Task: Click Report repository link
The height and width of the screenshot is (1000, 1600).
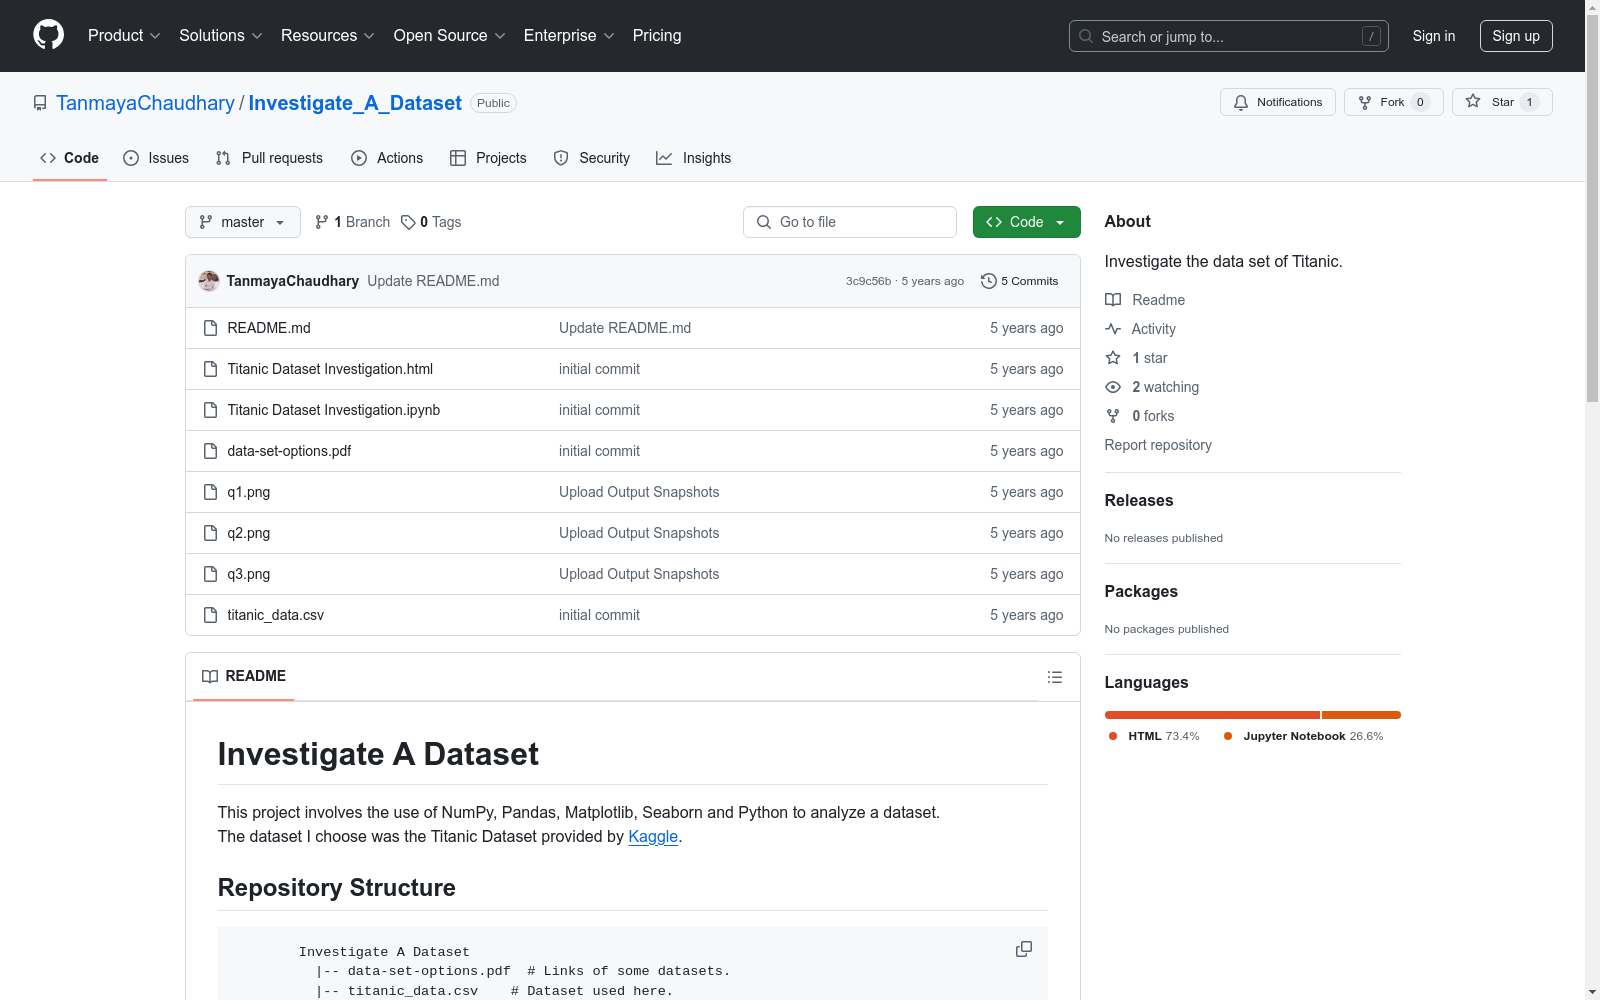Action: point(1158,445)
